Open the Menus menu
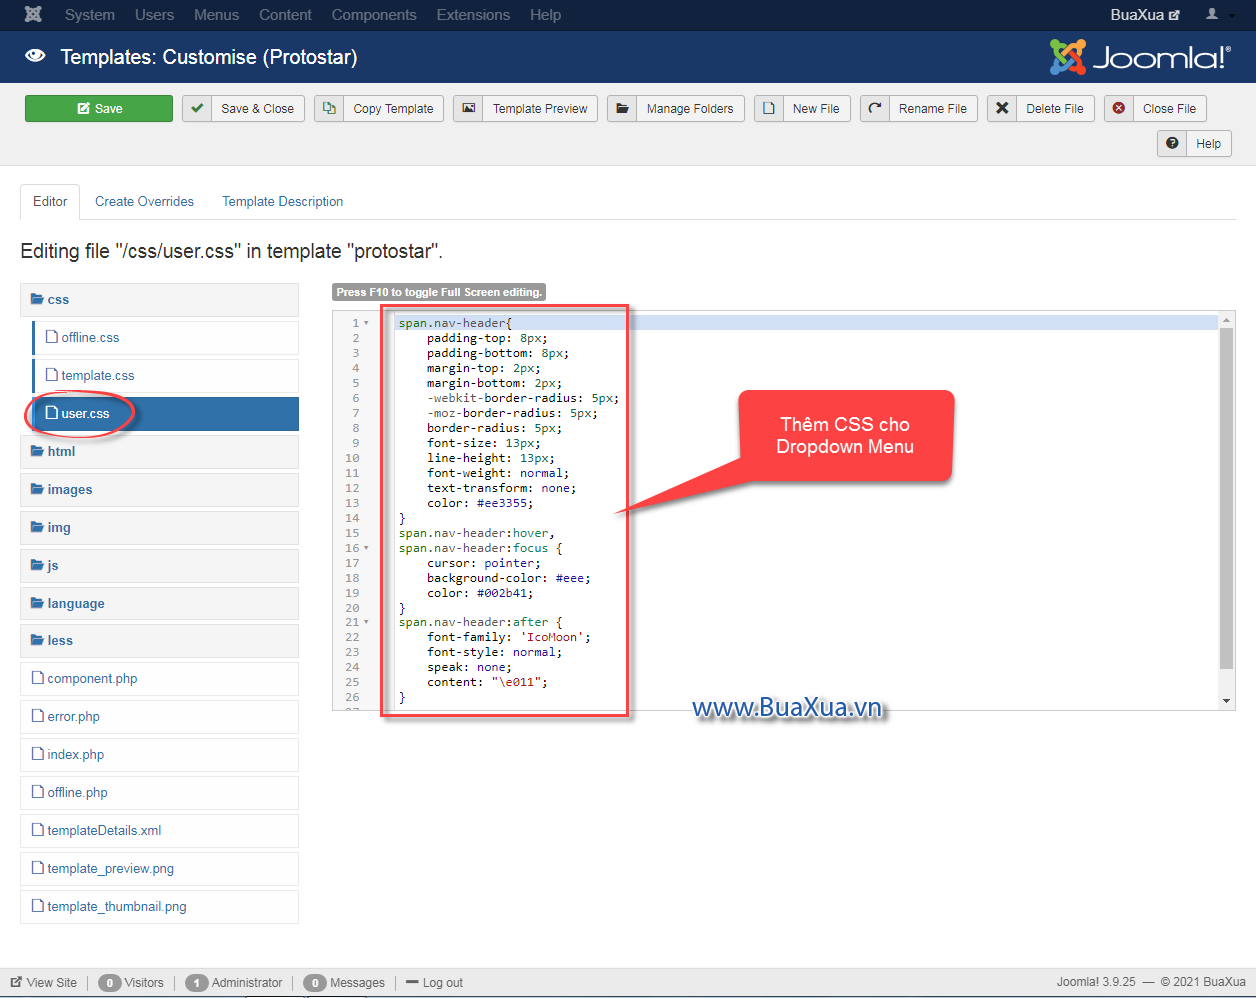The image size is (1256, 998). coord(216,15)
